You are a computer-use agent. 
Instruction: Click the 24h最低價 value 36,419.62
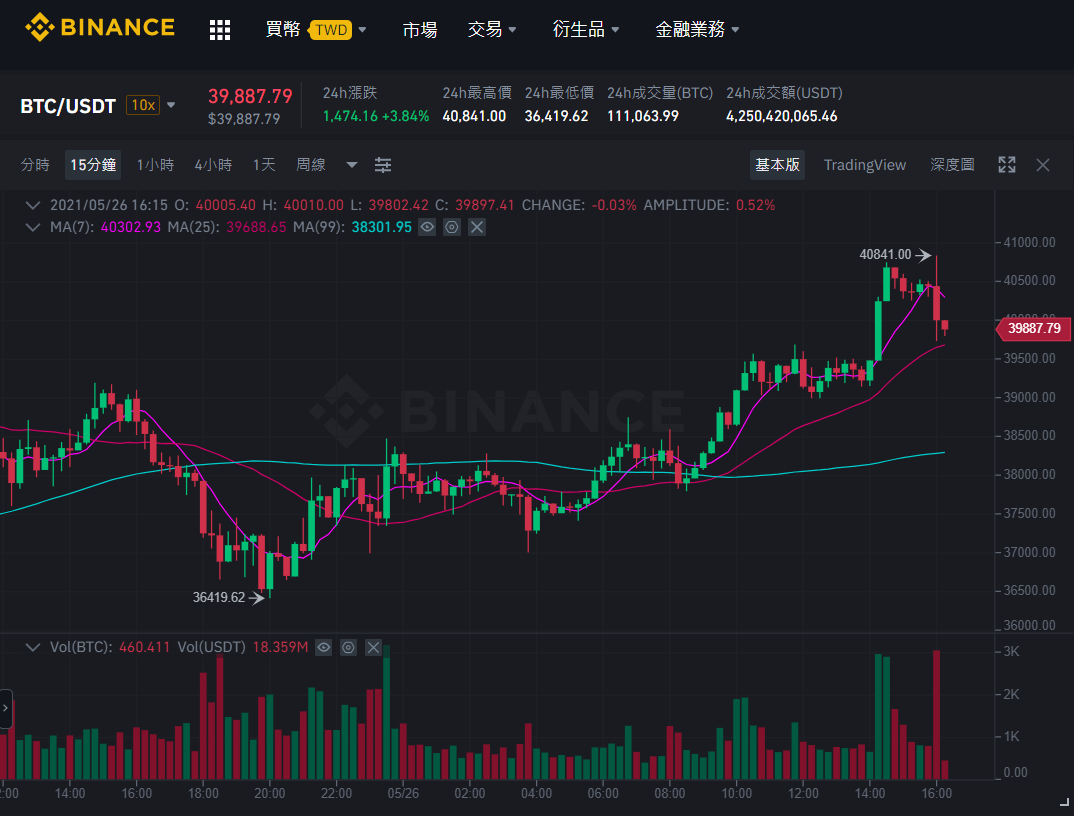556,116
